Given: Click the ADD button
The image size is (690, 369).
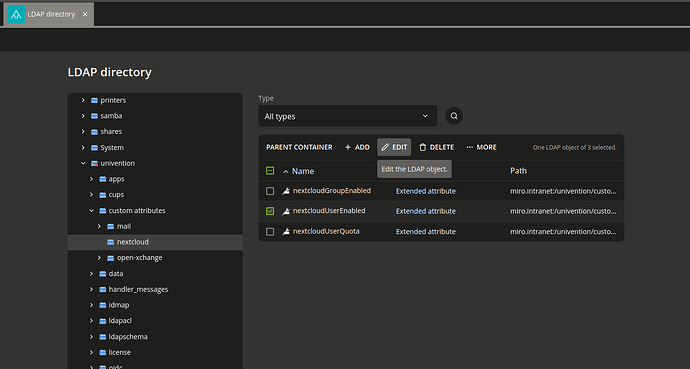Looking at the screenshot, I should [x=357, y=147].
